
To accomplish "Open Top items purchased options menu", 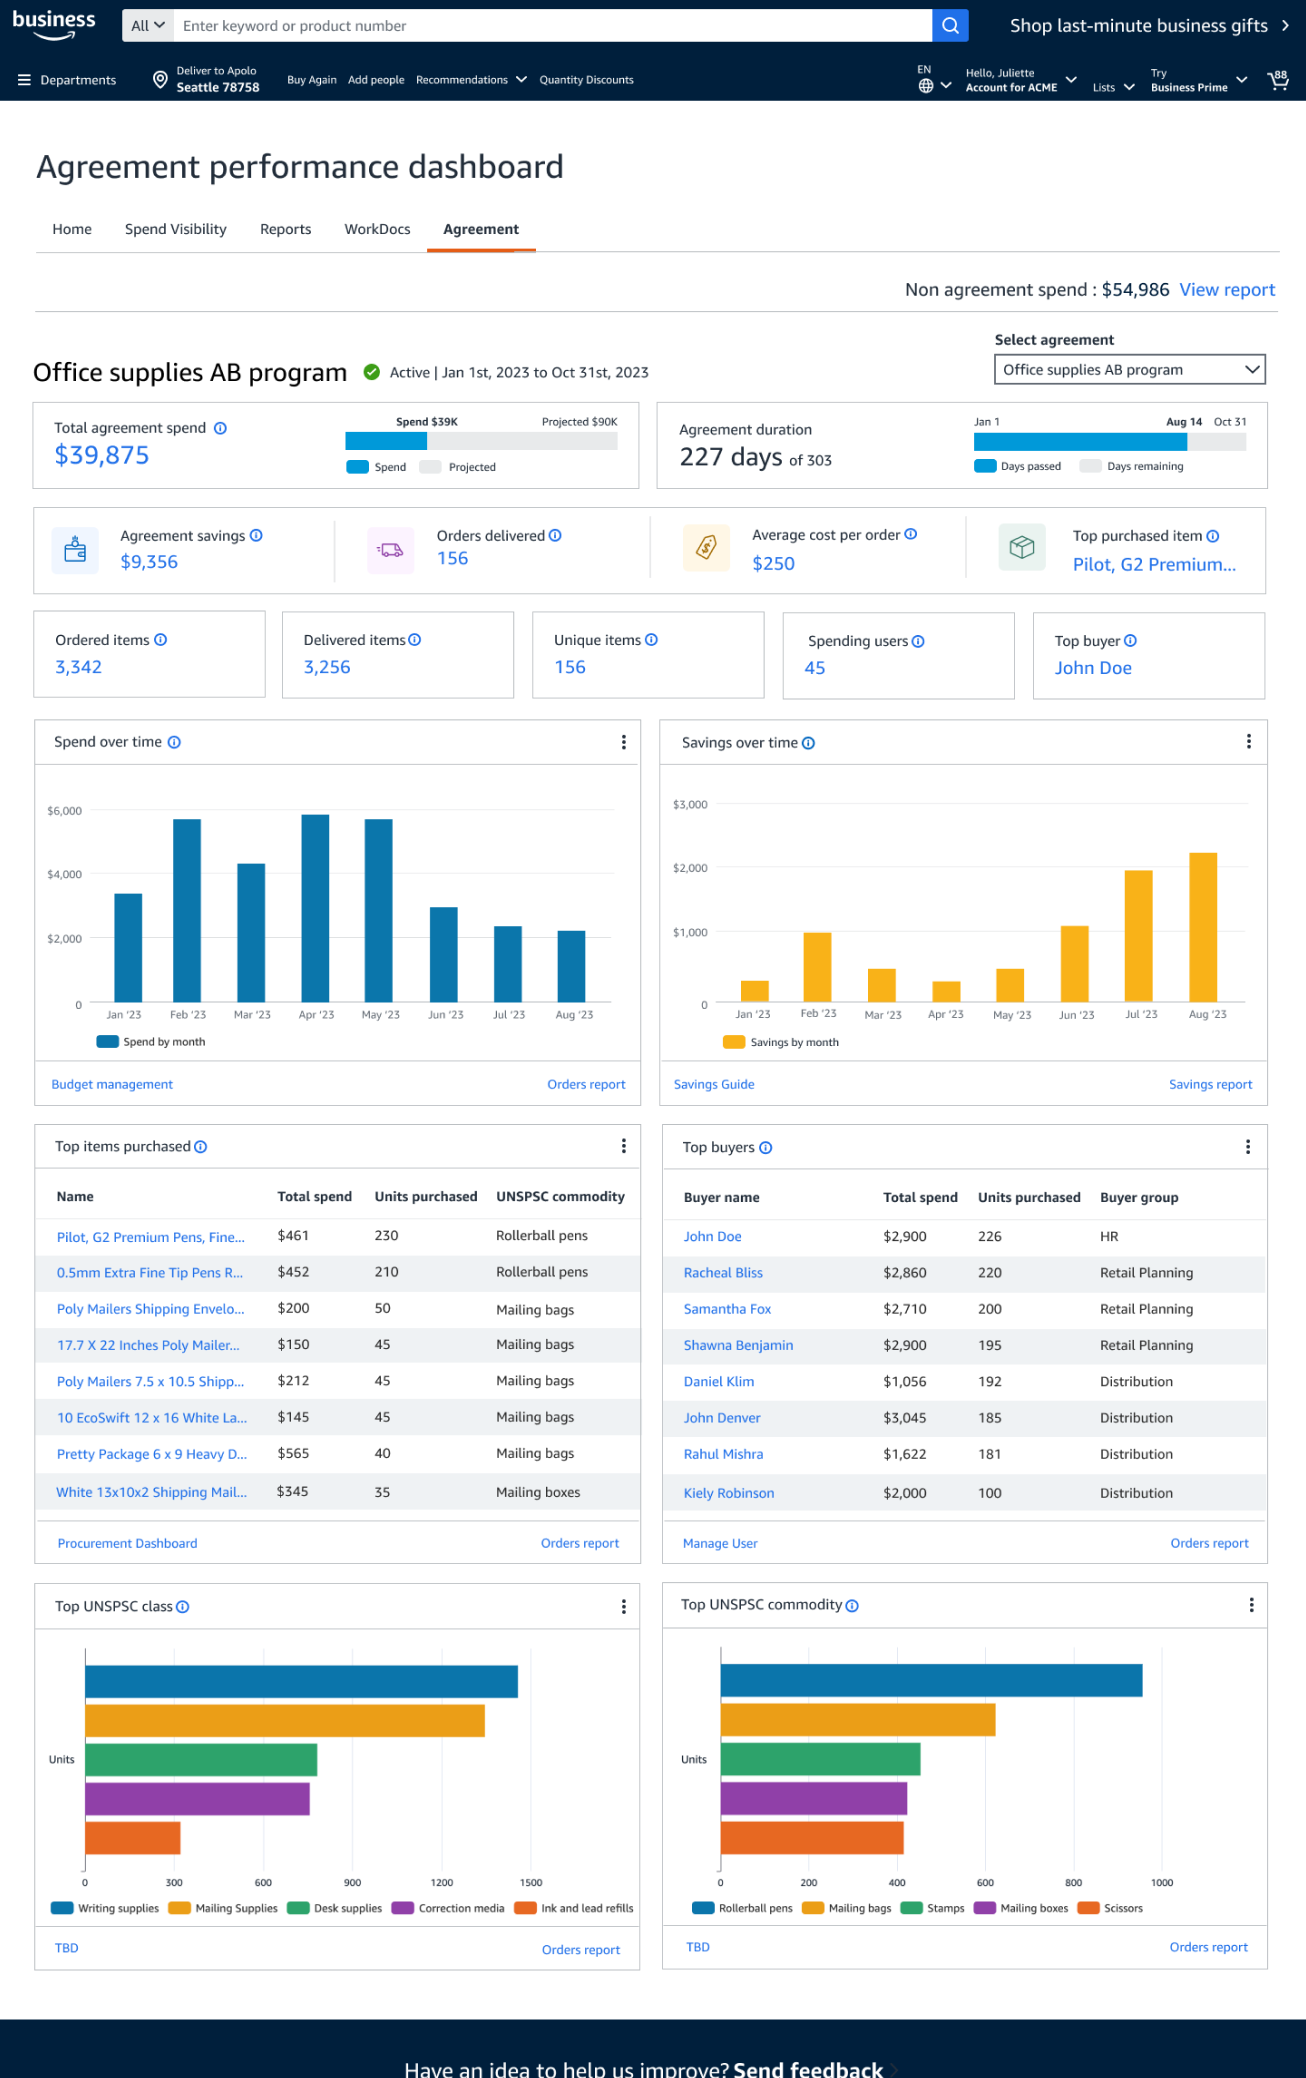I will tap(623, 1146).
